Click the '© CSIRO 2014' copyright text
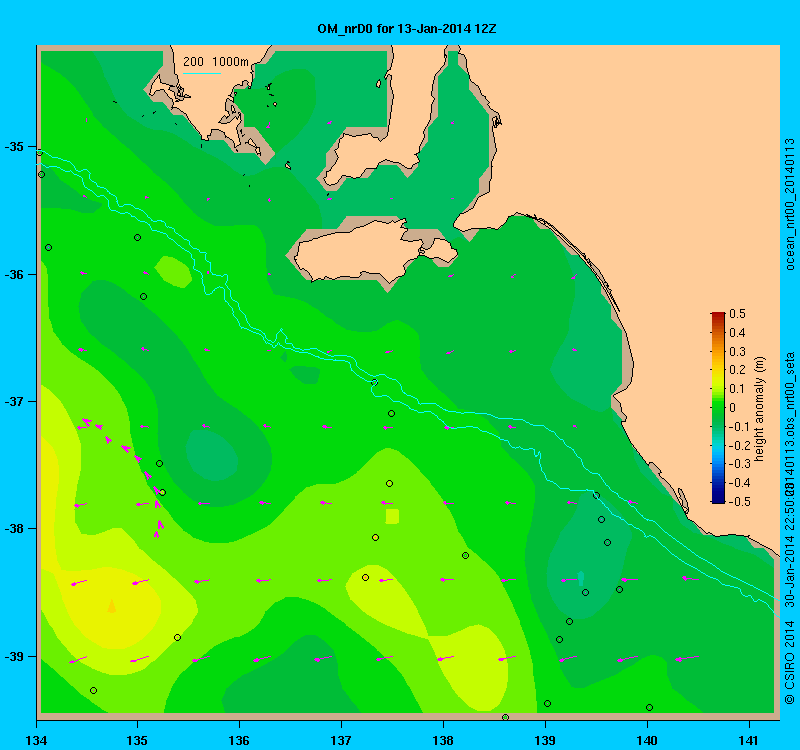Viewport: 800px width, 750px height. 790,662
